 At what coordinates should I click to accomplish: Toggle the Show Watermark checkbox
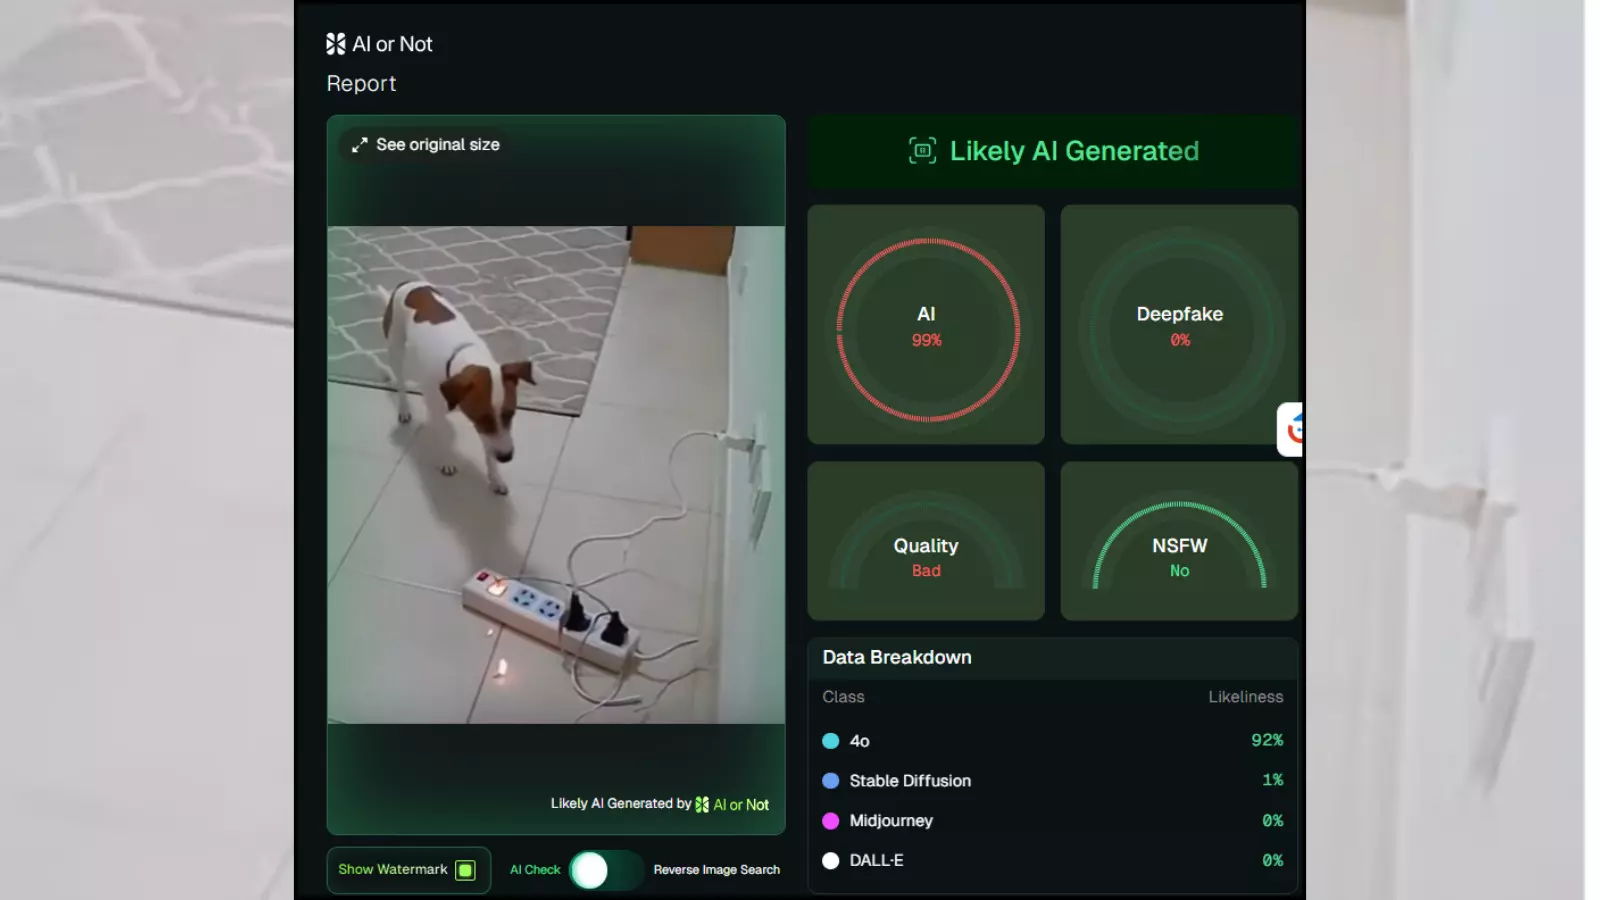pos(465,870)
